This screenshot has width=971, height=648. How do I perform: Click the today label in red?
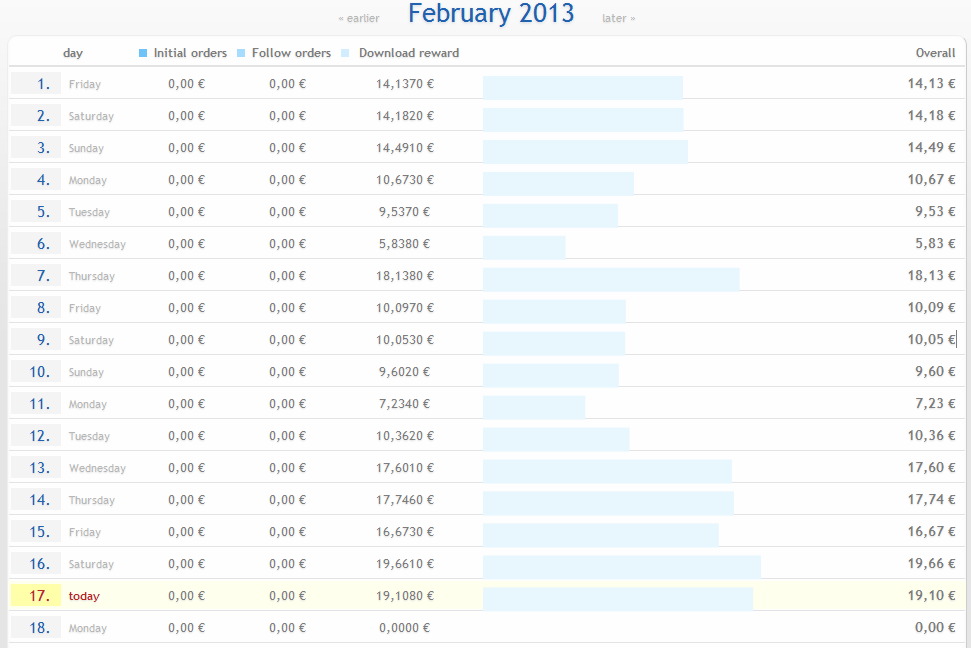(84, 596)
